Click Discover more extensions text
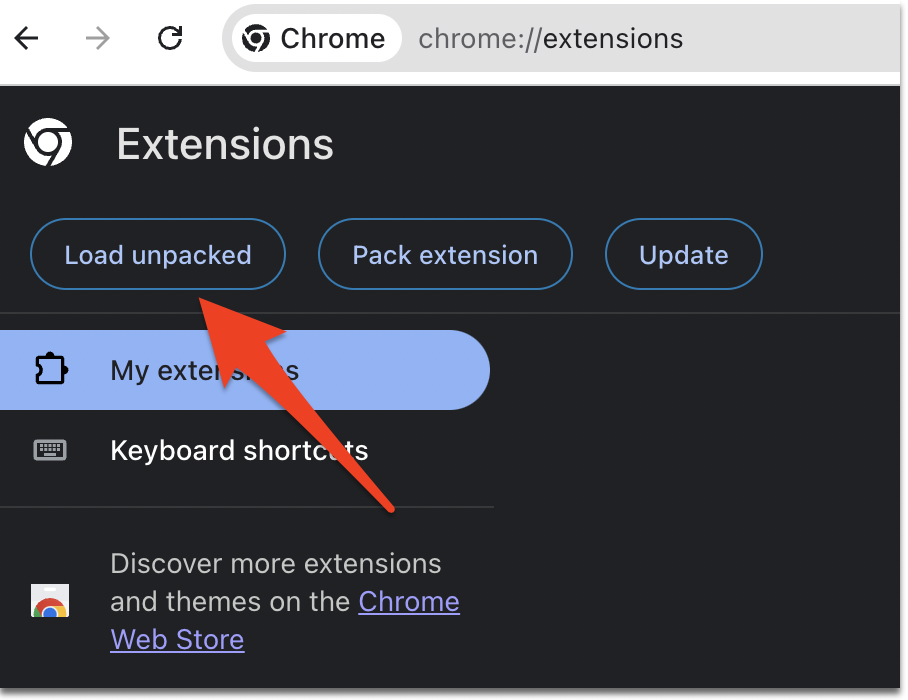This screenshot has height=700, width=908. tap(276, 563)
